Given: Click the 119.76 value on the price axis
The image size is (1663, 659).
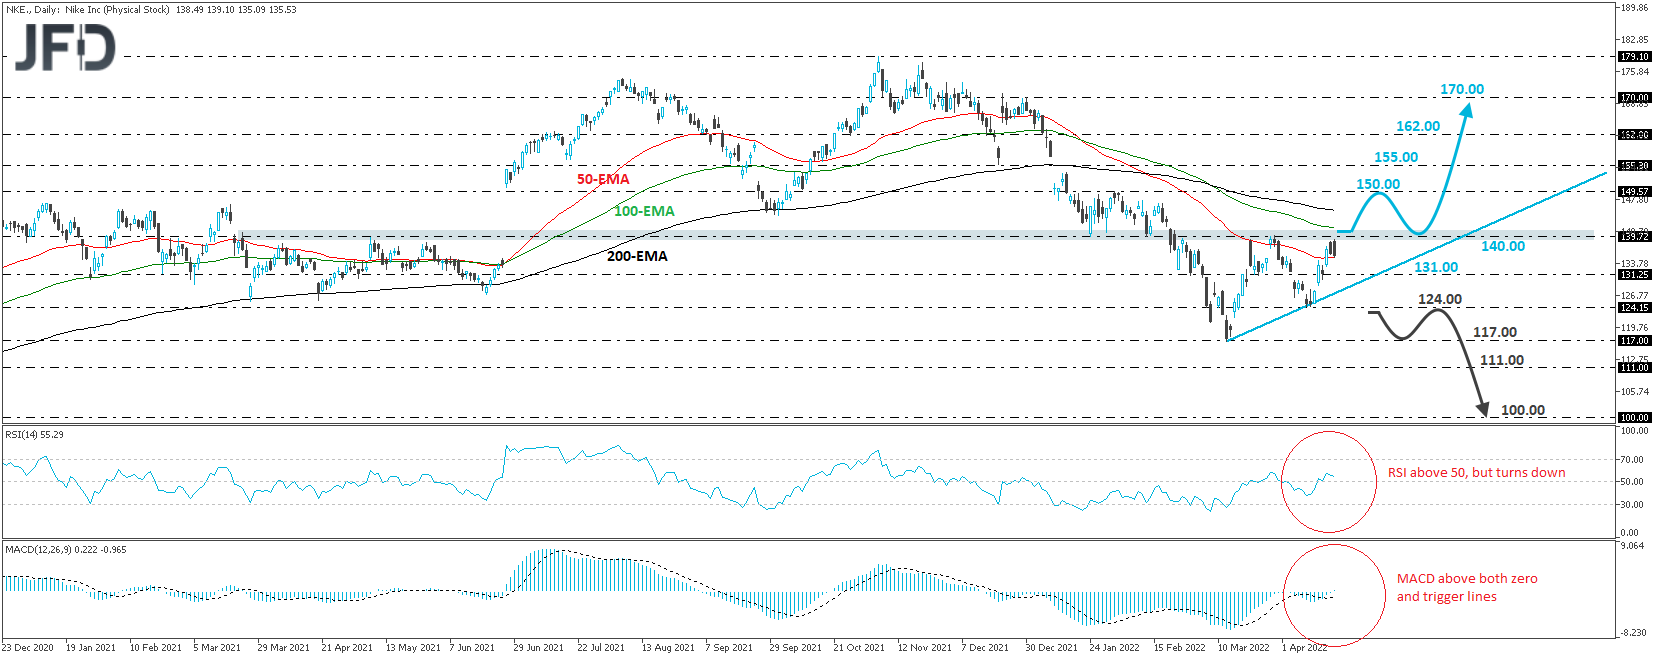Looking at the screenshot, I should [x=1635, y=328].
